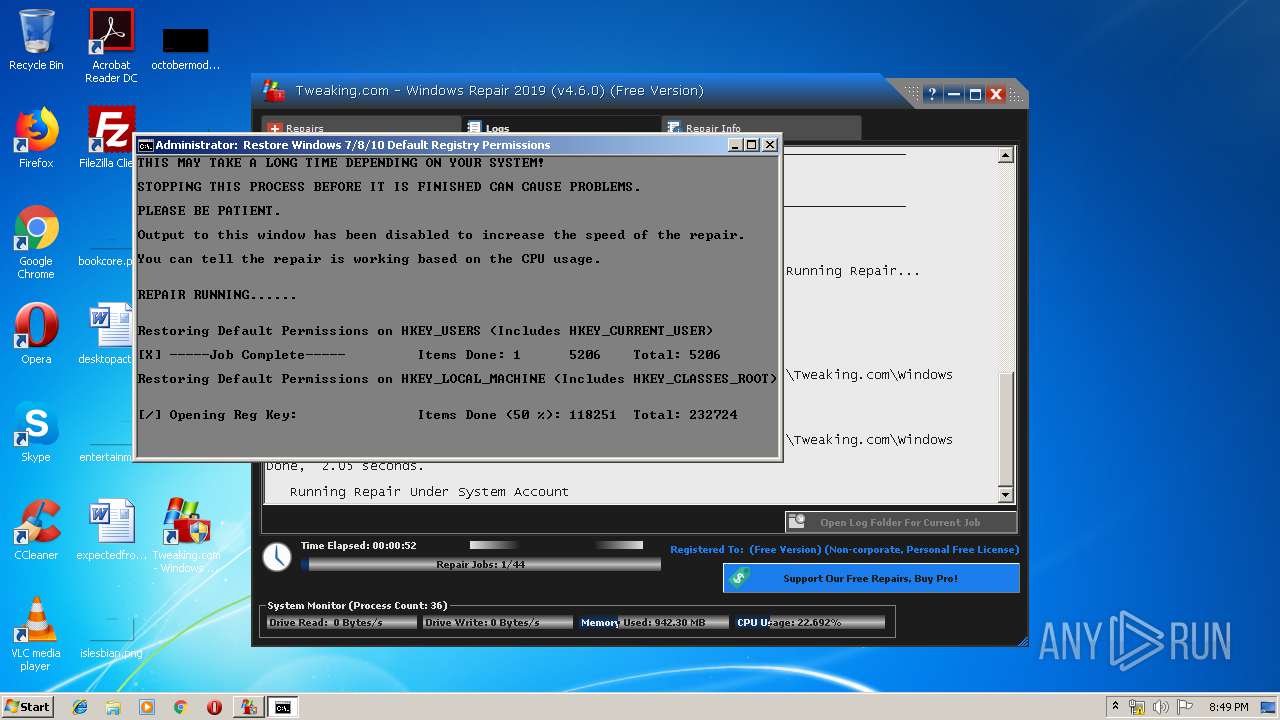Switch to the Logs tab

point(561,128)
